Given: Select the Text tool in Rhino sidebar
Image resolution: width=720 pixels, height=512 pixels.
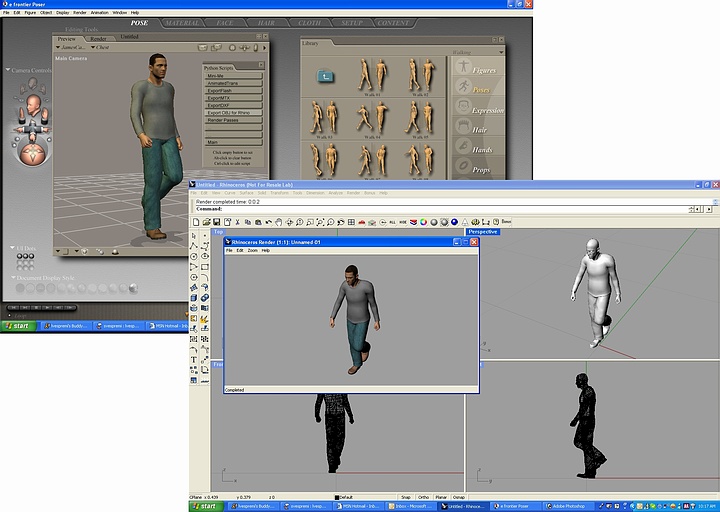Looking at the screenshot, I should click(194, 360).
